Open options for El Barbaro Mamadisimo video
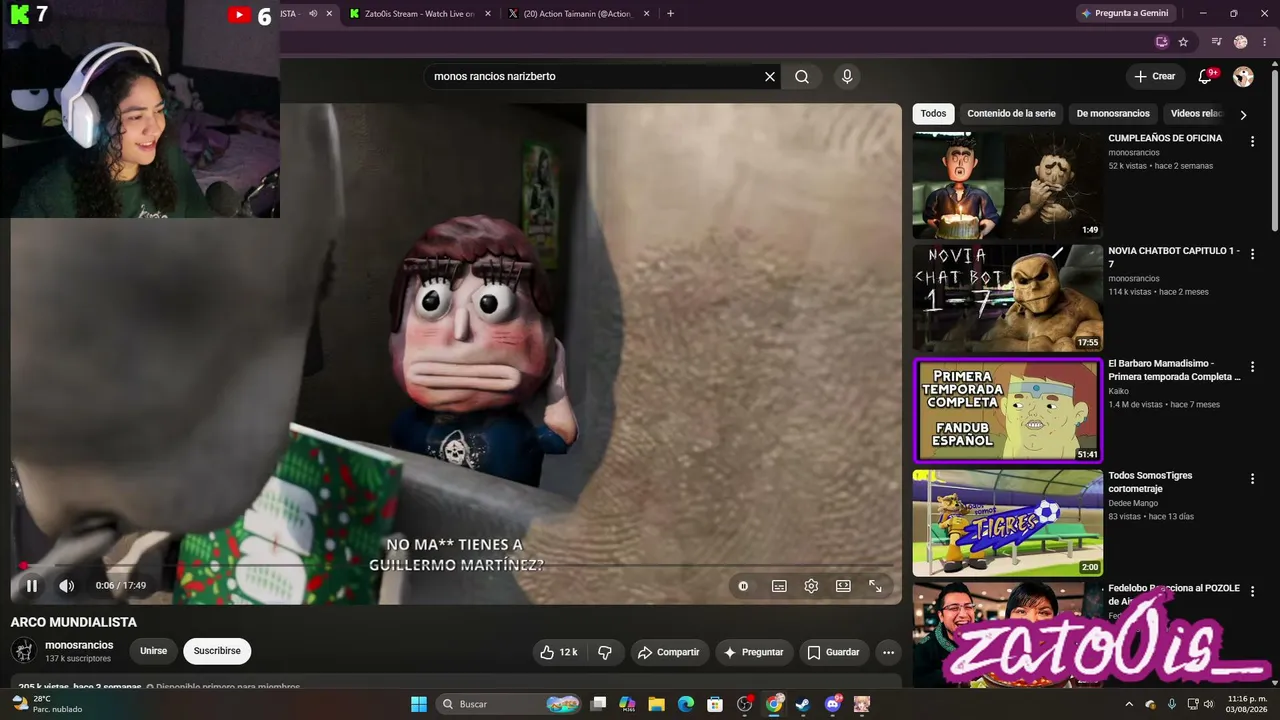1280x720 pixels. (x=1252, y=367)
